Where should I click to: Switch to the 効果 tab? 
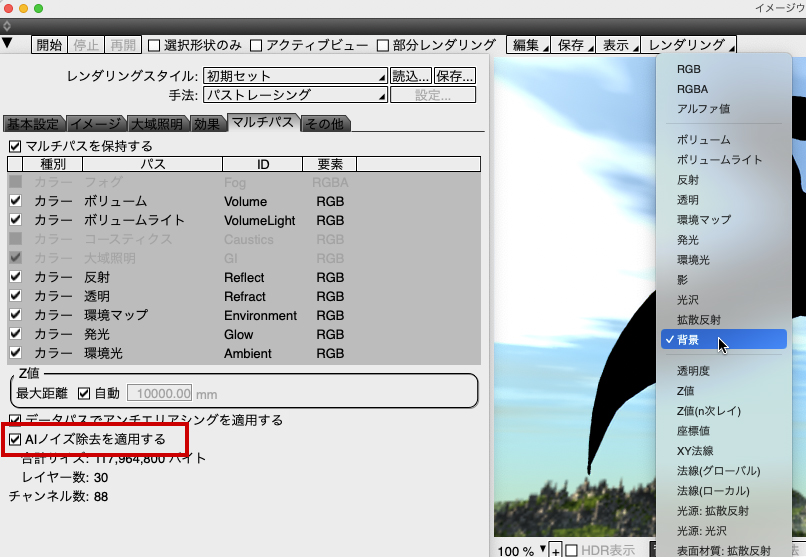tap(207, 124)
